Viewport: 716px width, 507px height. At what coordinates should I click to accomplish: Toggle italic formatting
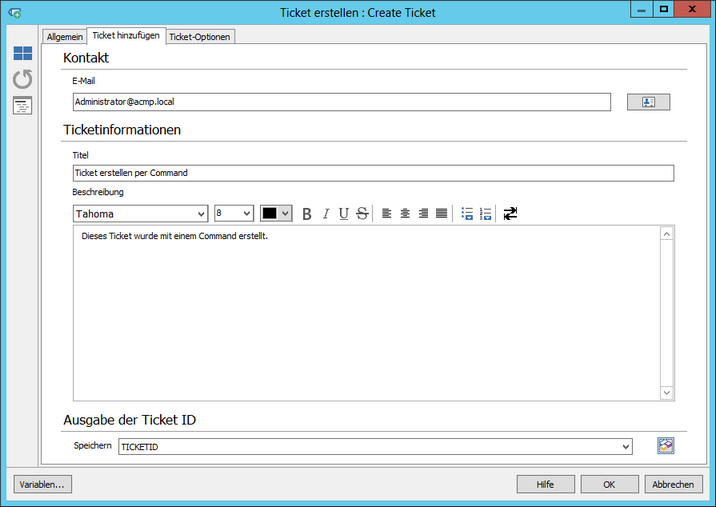click(326, 214)
